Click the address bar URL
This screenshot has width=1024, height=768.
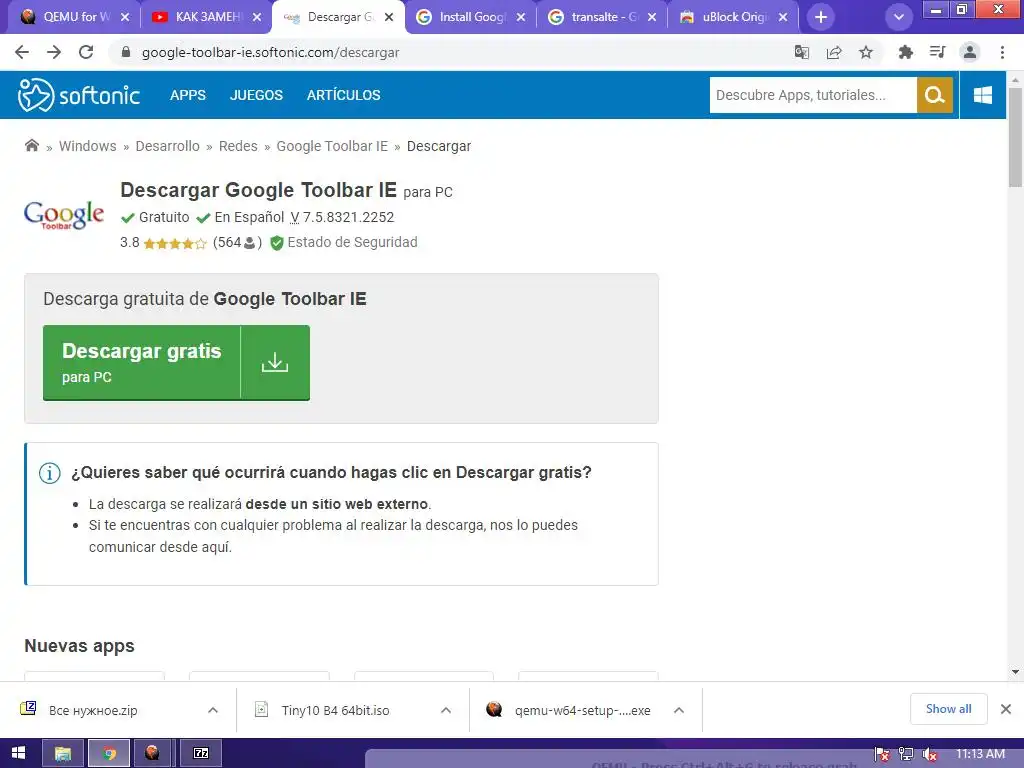(x=270, y=52)
